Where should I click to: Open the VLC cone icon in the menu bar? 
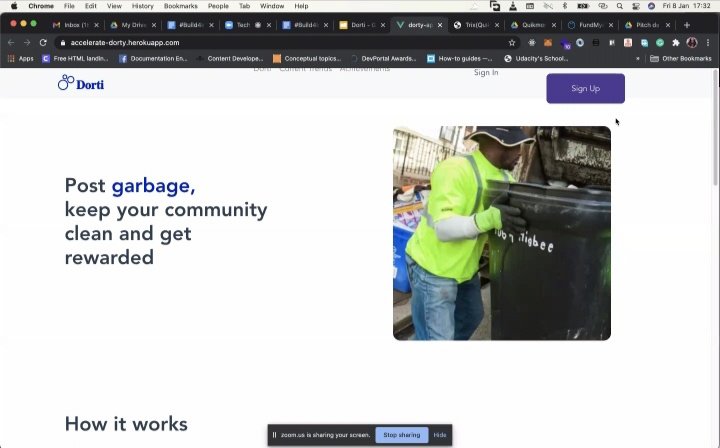pyautogui.click(x=513, y=6)
